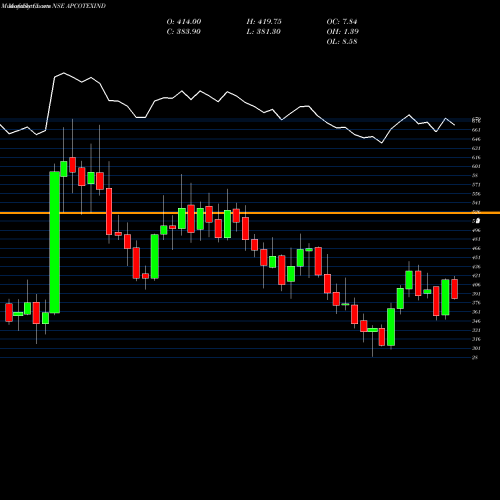Select the open value O: 414.00
Screen dimensions: 500x500
pyautogui.click(x=184, y=22)
